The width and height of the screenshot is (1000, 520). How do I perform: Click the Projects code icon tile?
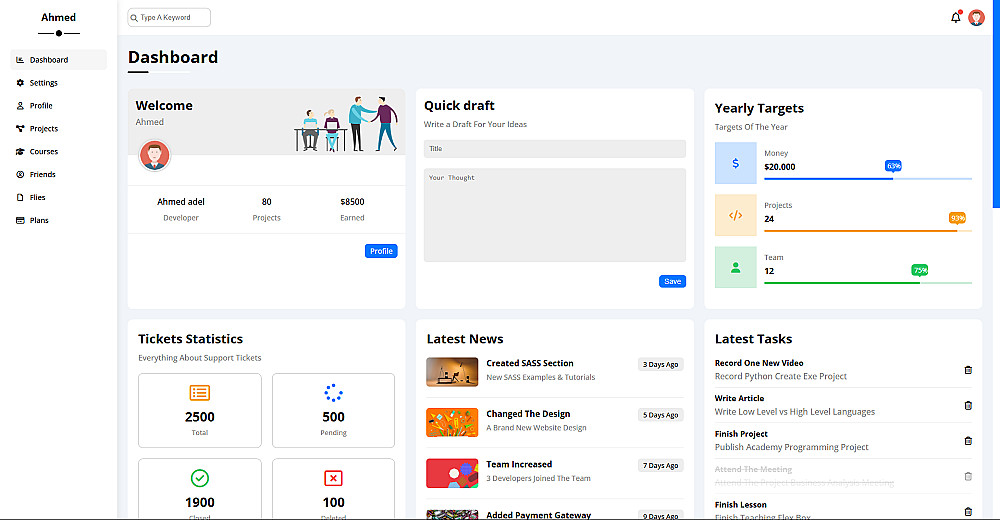[735, 216]
